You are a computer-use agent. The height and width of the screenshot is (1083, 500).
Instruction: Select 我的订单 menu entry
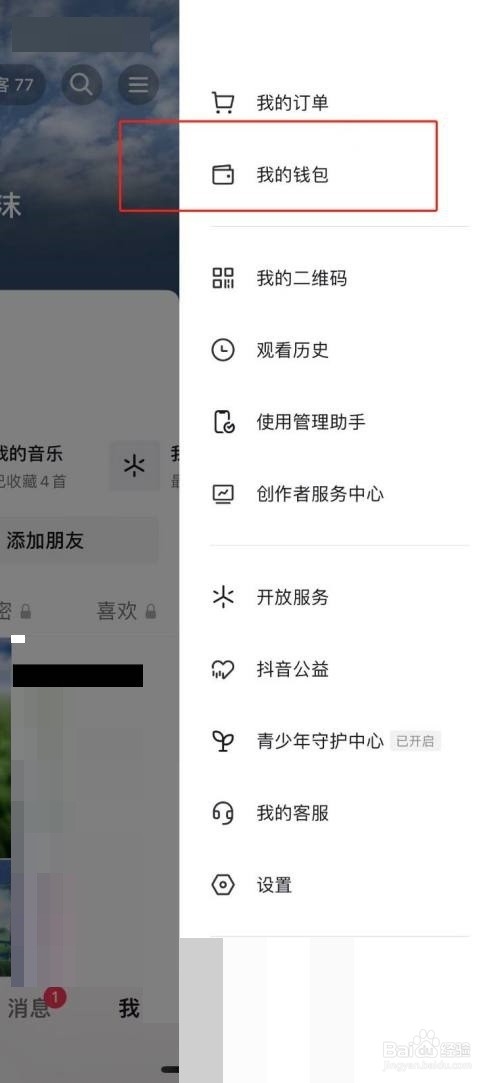tap(340, 103)
